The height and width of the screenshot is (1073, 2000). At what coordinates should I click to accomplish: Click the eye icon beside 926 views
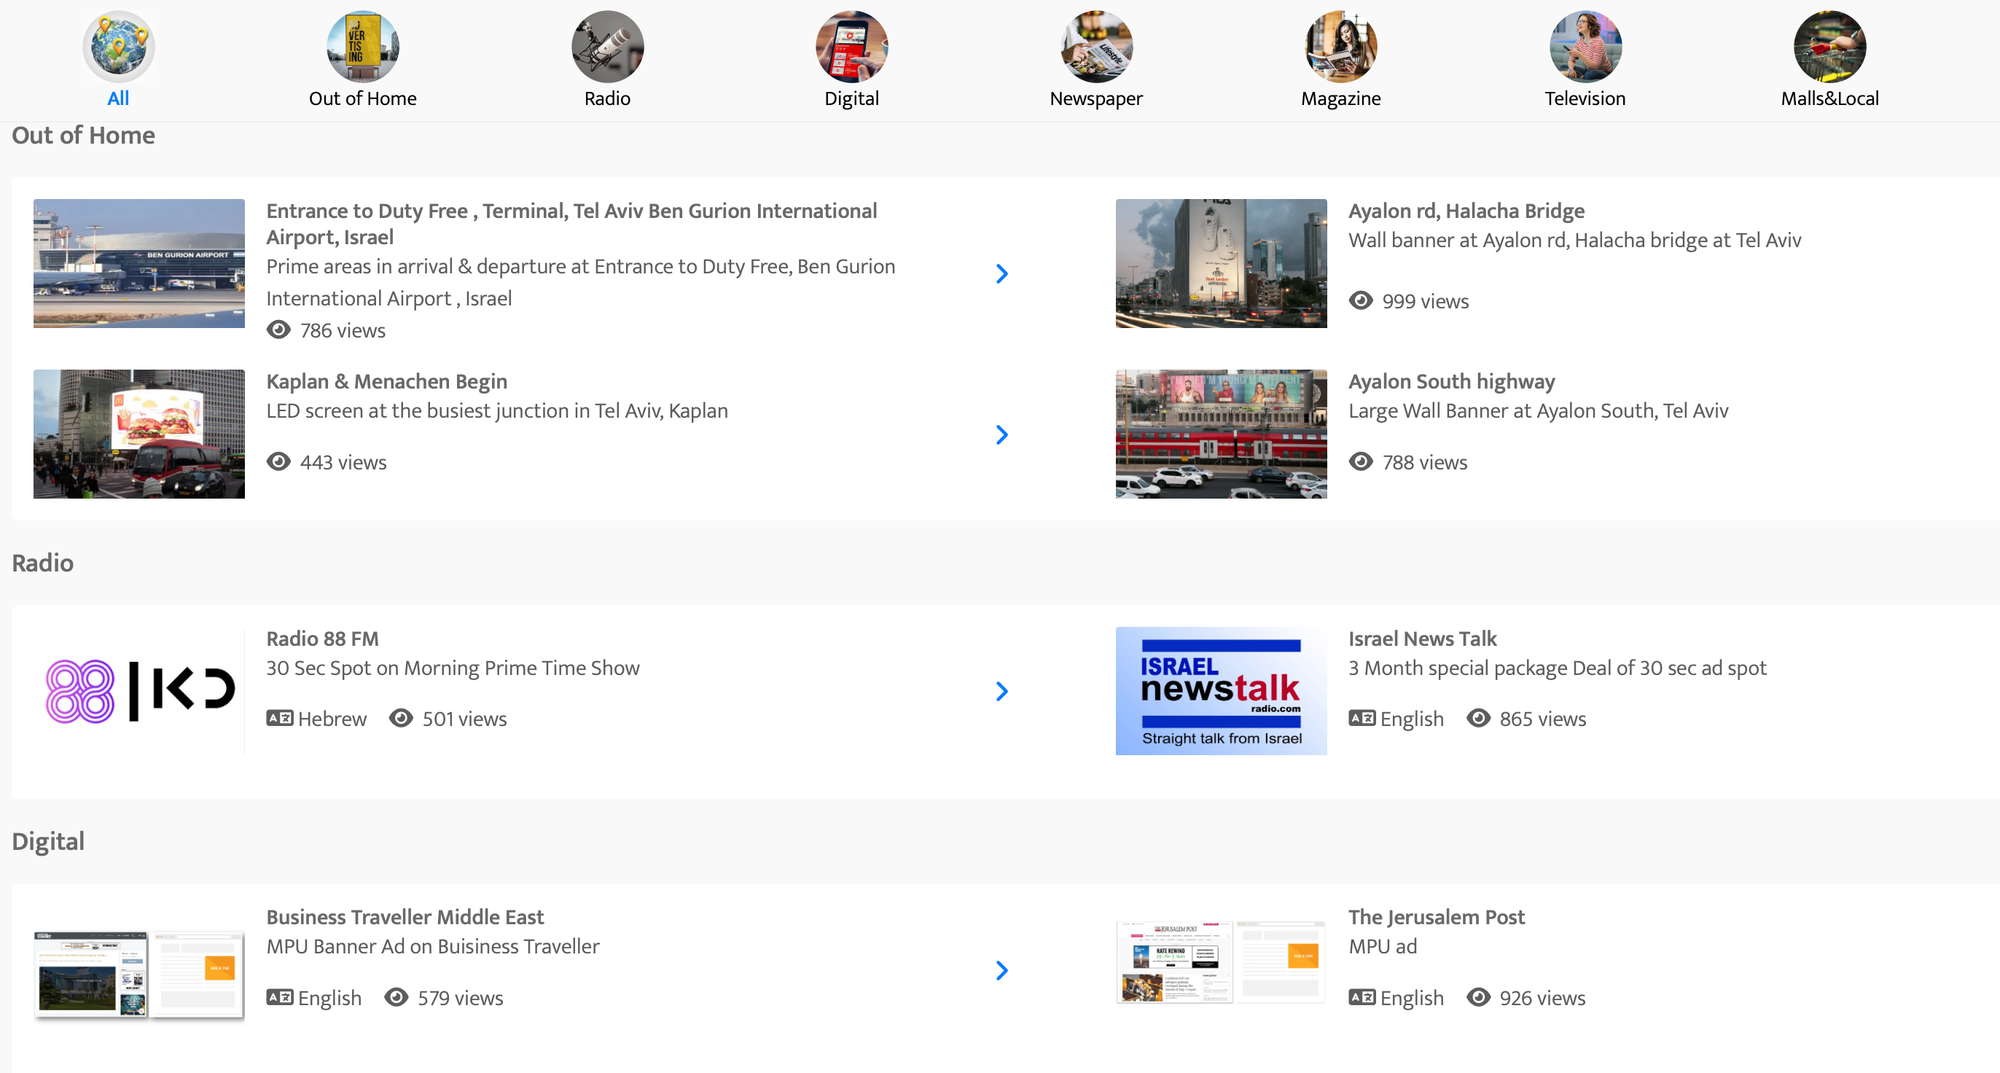(1479, 997)
